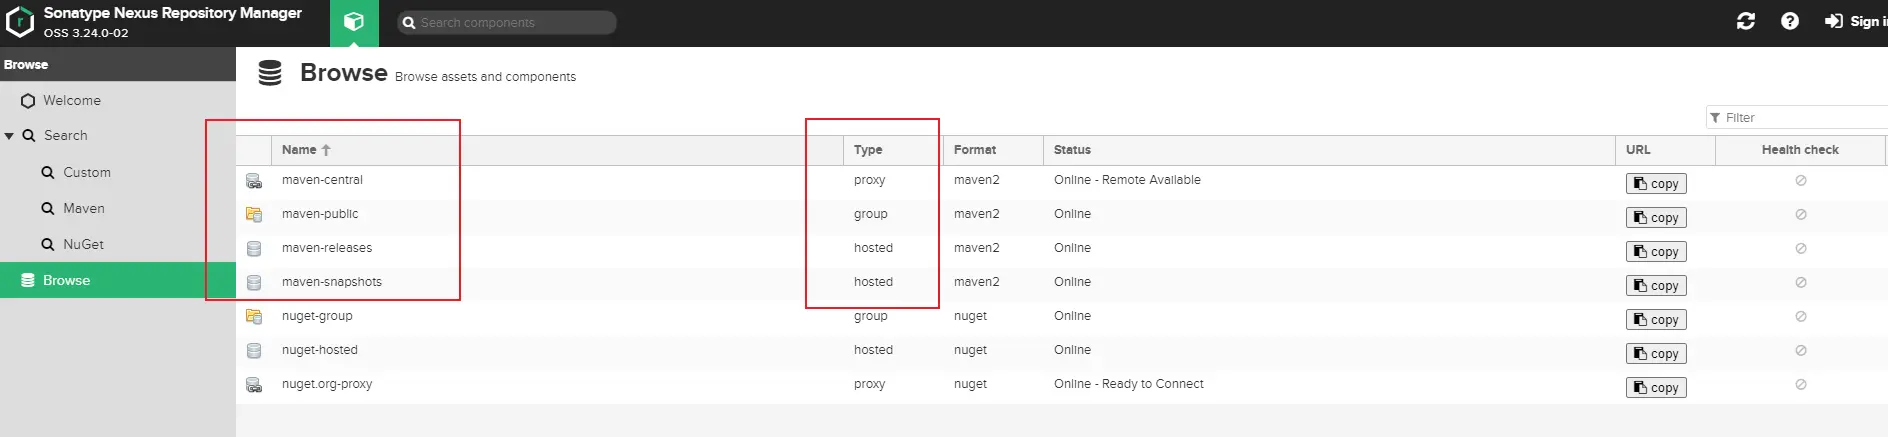Click health check icon for maven-central
The width and height of the screenshot is (1888, 437).
(x=1801, y=181)
